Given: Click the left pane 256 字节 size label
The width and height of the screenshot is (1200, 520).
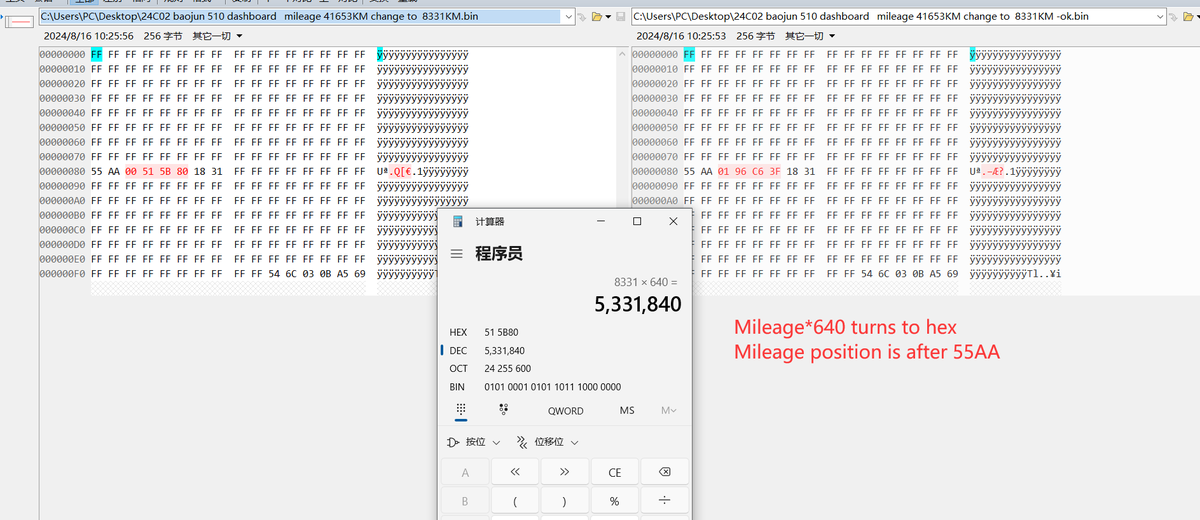Looking at the screenshot, I should pyautogui.click(x=161, y=36).
